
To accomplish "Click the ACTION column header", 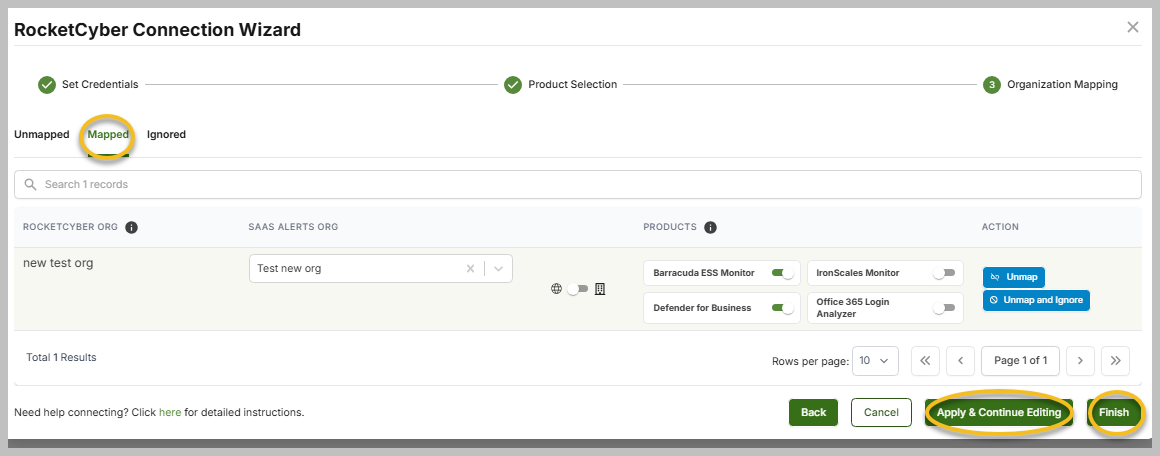I will (x=1000, y=227).
